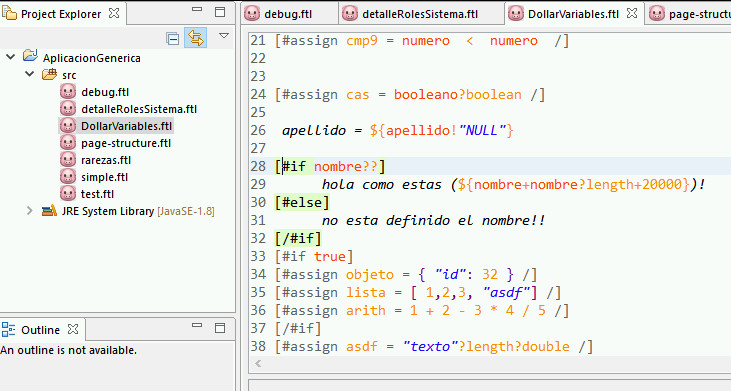731x391 pixels.
Task: Select the JRE System Library label
Action: (x=108, y=211)
